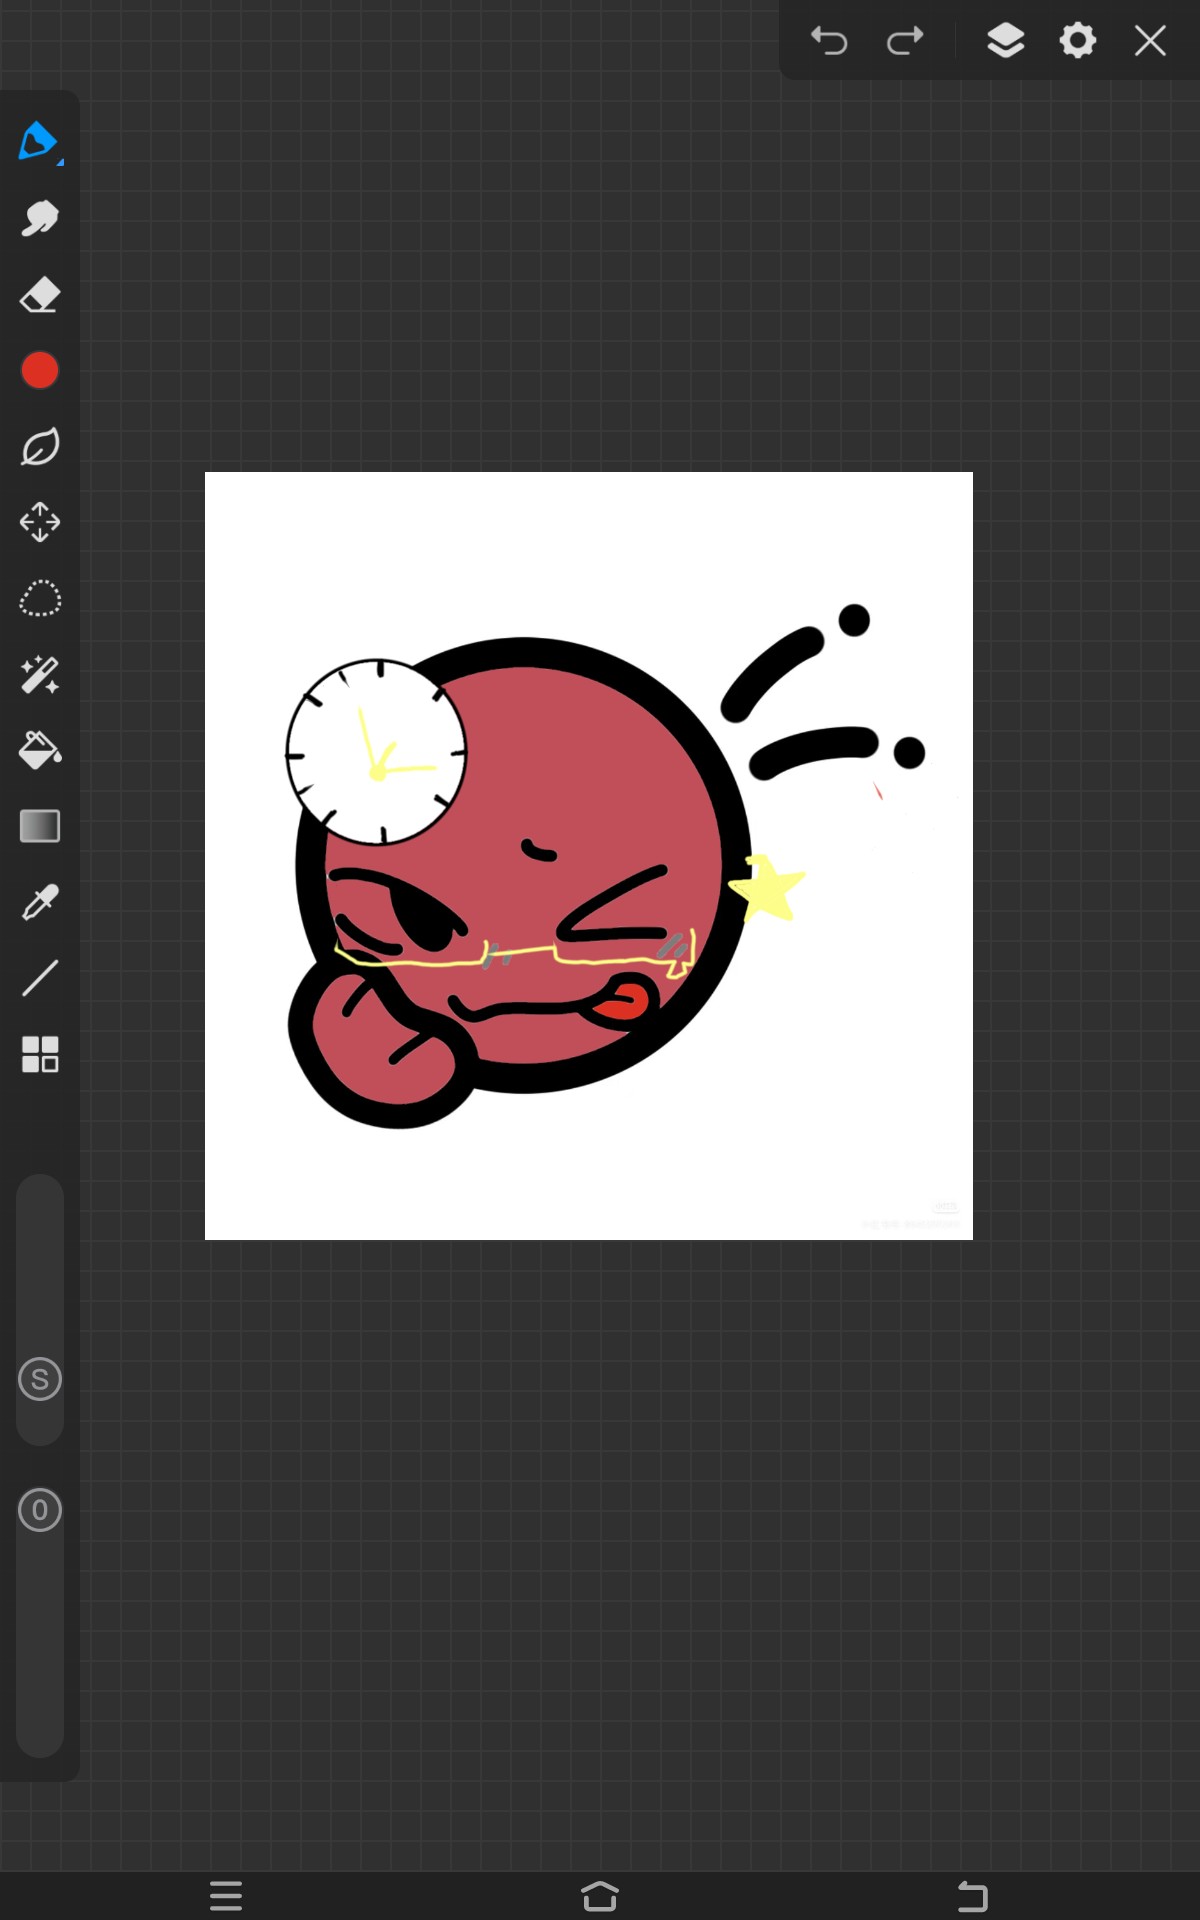Select the Eraser tool
Viewport: 1200px width, 1920px height.
point(40,295)
